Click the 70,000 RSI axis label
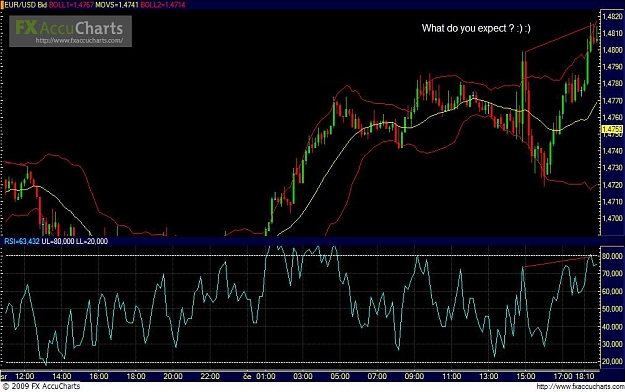Screen dimensions: 625x392 coord(612,274)
